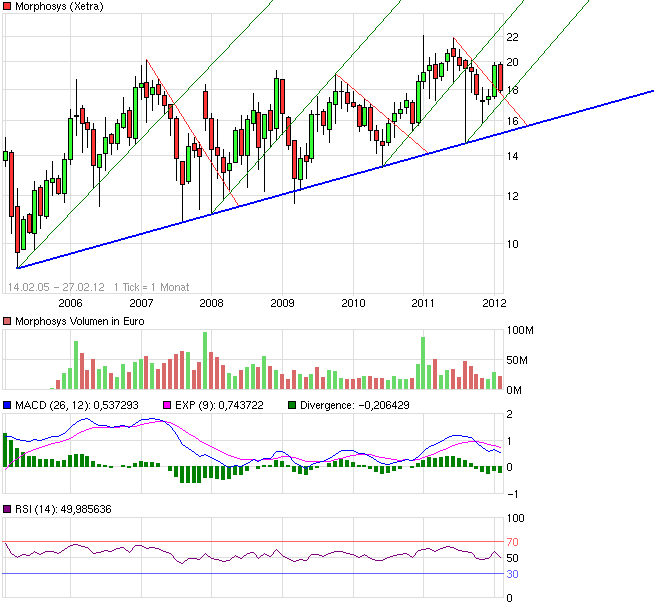Click the blue RSI level 30 label
Screen dimensions: 654x606
[x=512, y=574]
